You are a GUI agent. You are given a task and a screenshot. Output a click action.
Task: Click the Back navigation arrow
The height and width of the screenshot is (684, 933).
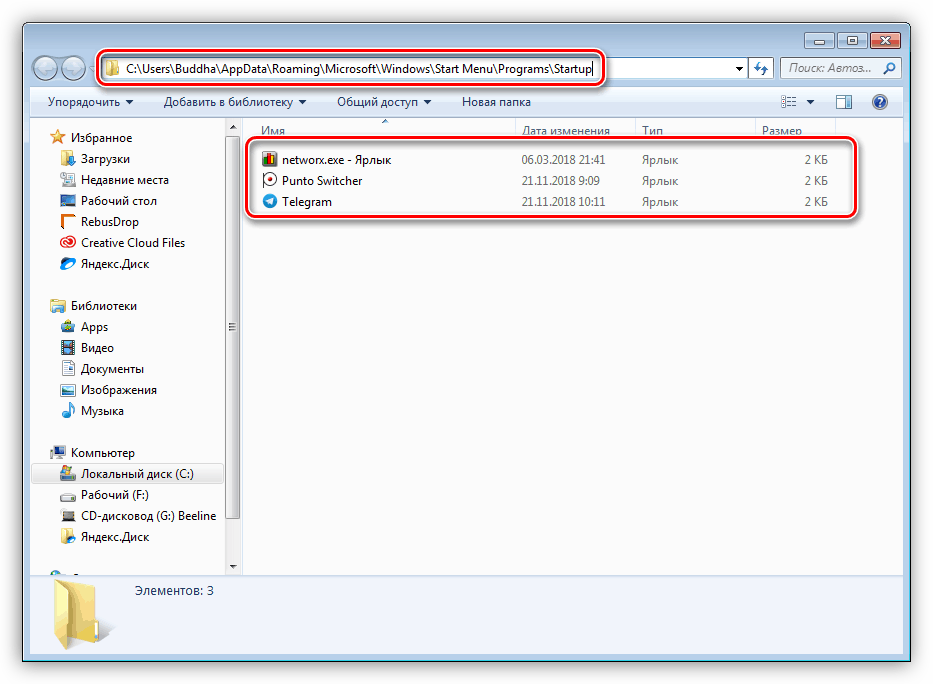[x=45, y=69]
